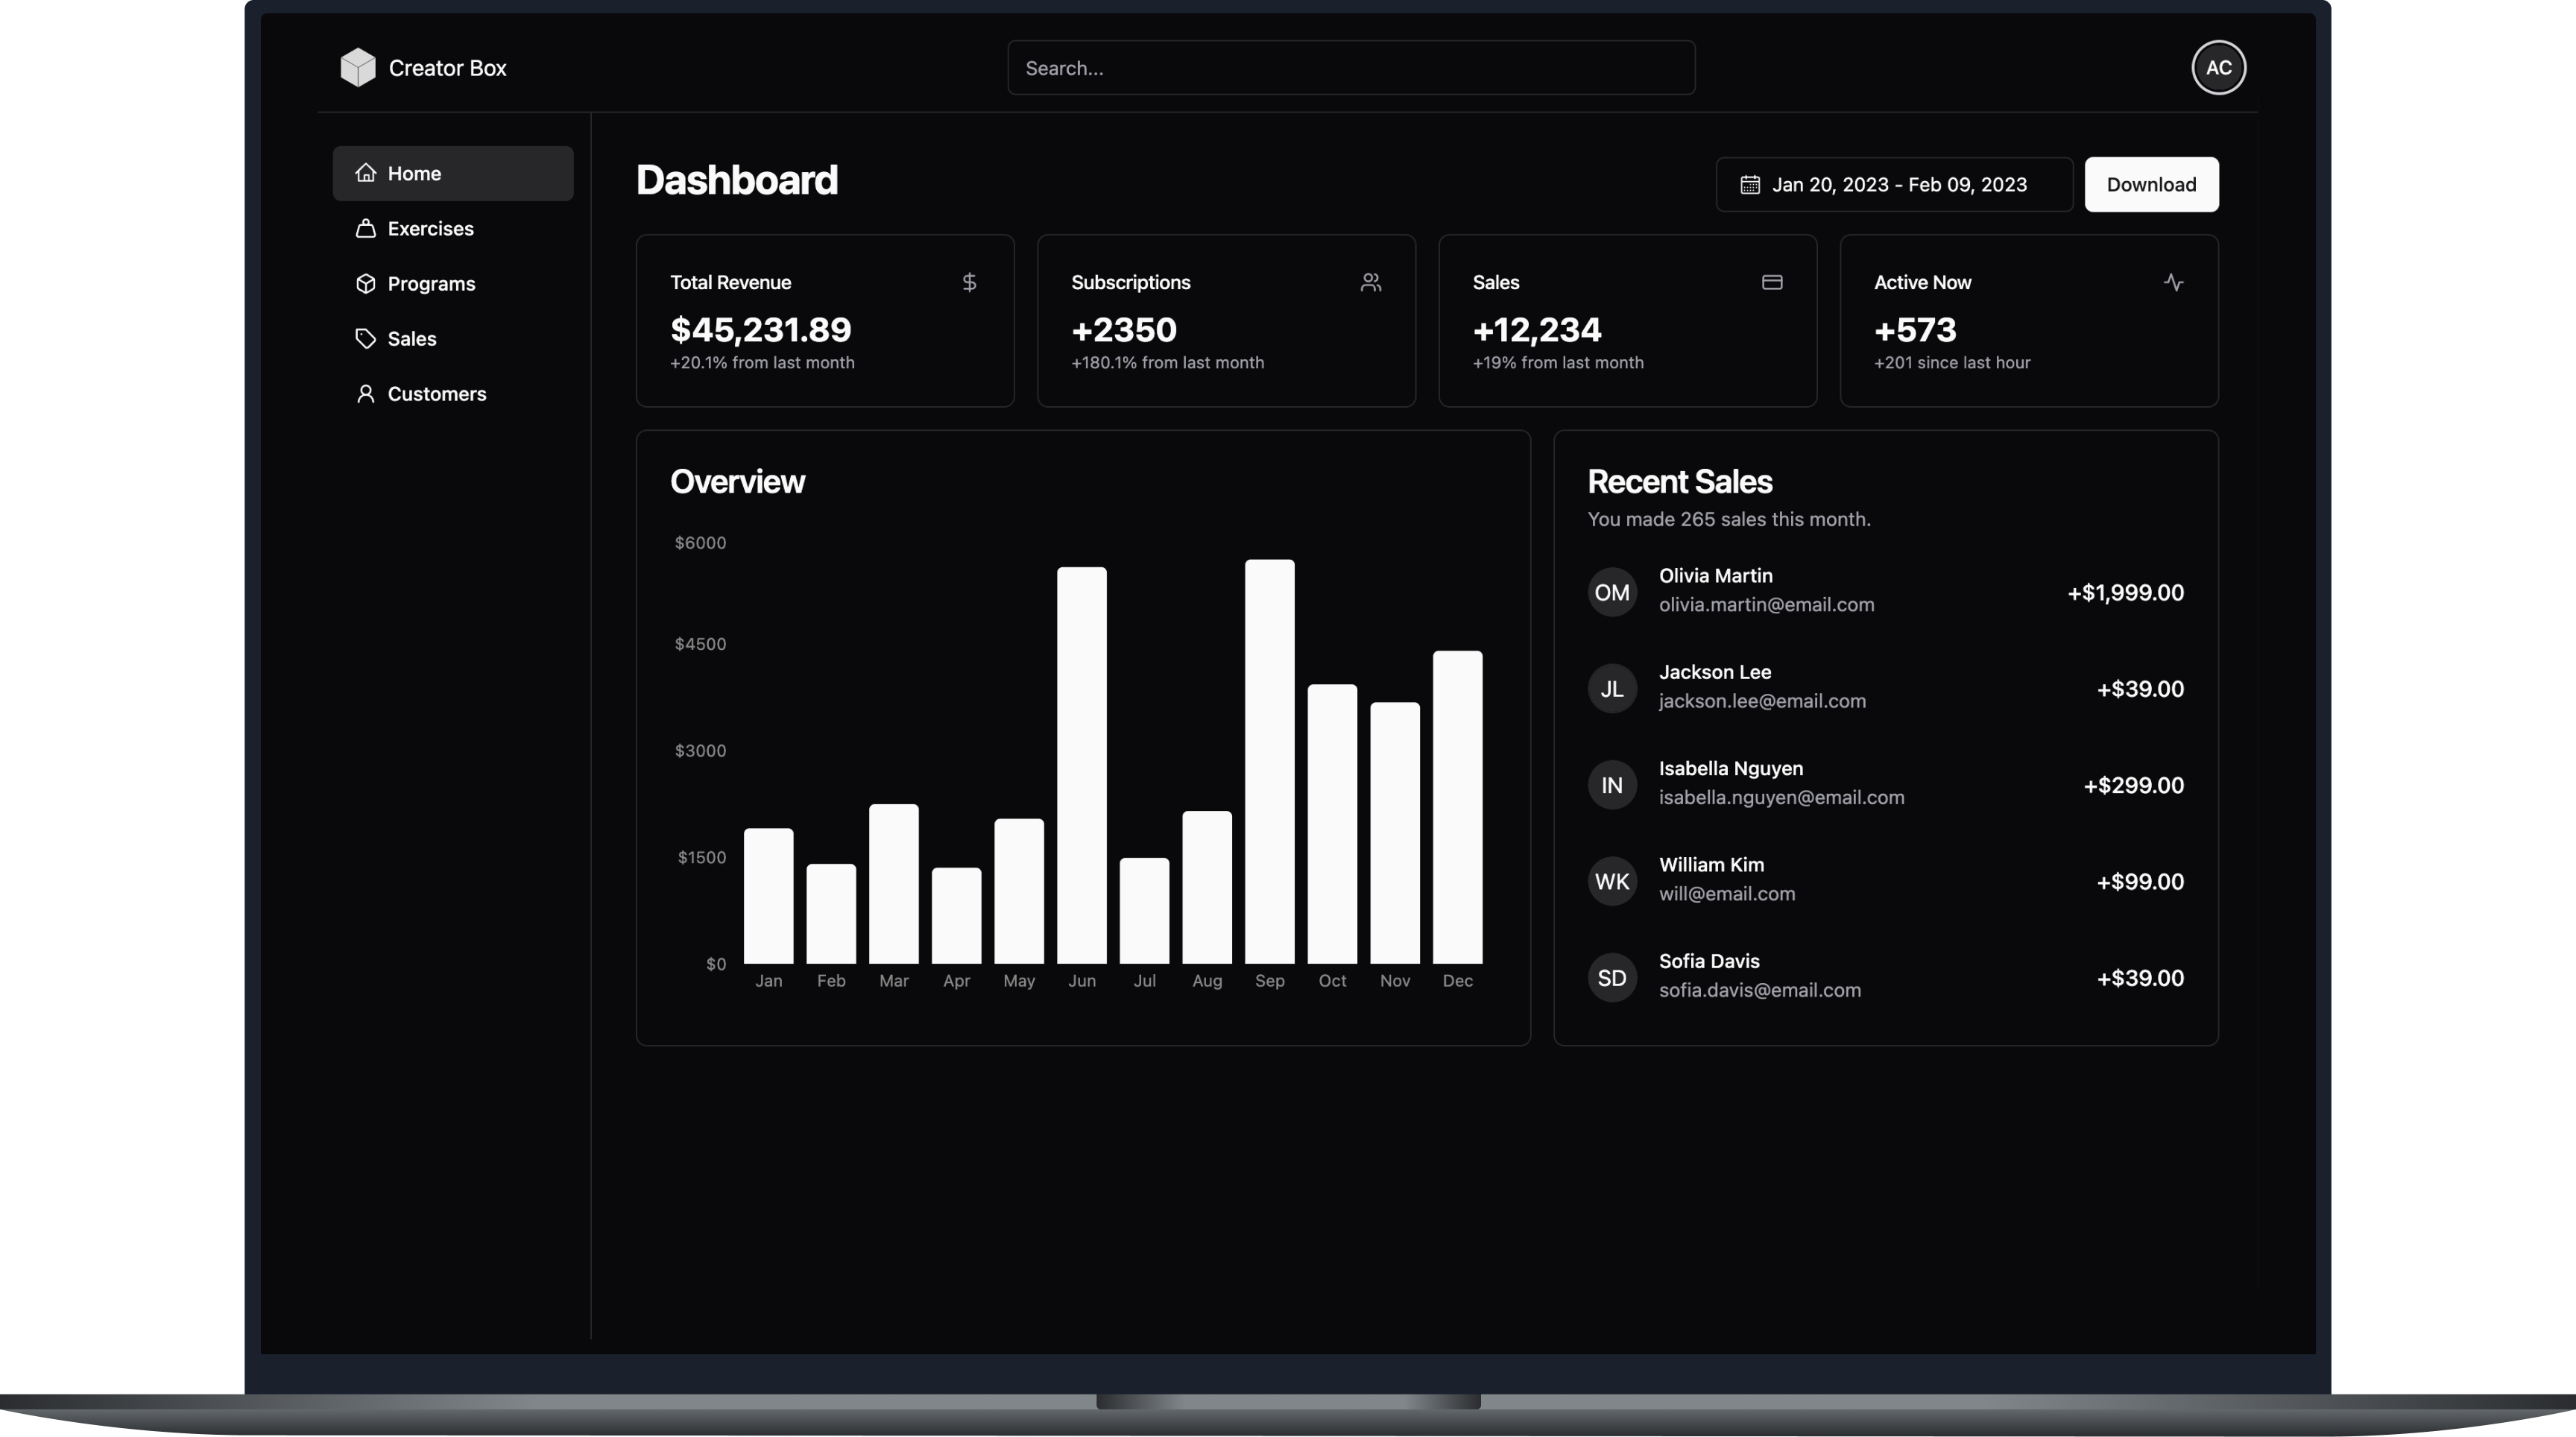Click the Jan bar in Overview chart

pos(769,896)
